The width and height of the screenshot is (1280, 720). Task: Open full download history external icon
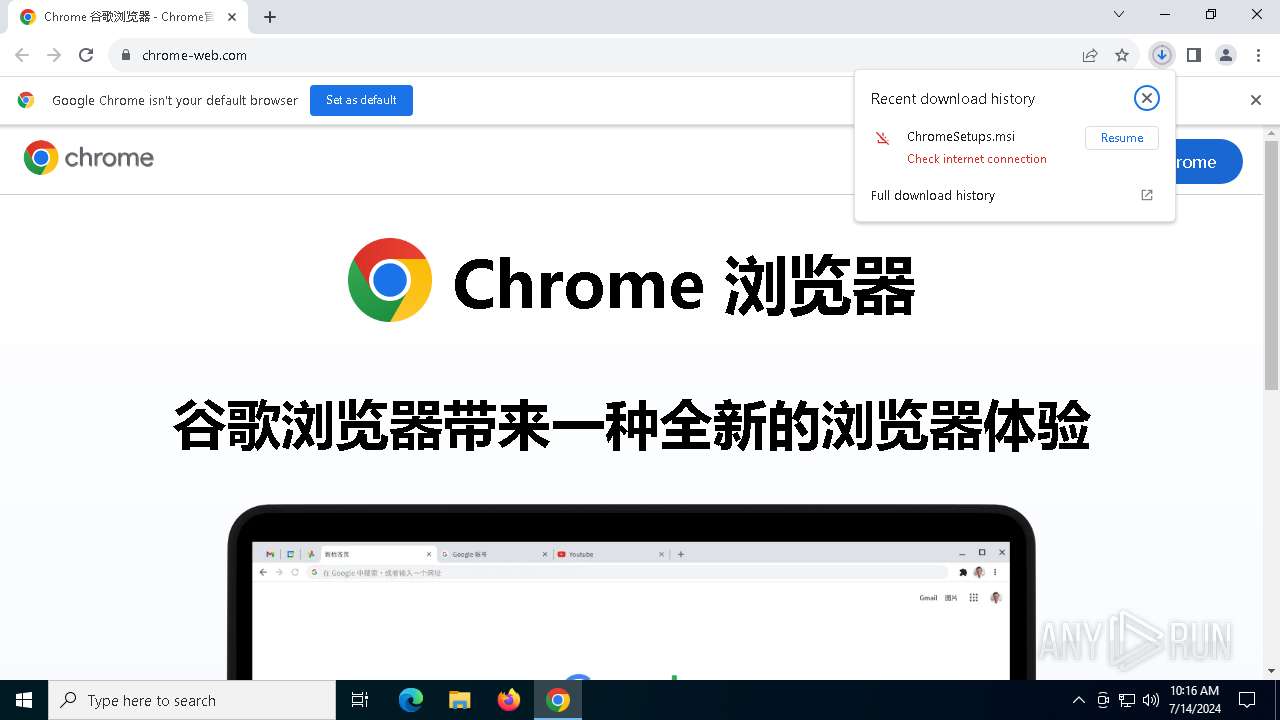(x=1147, y=195)
